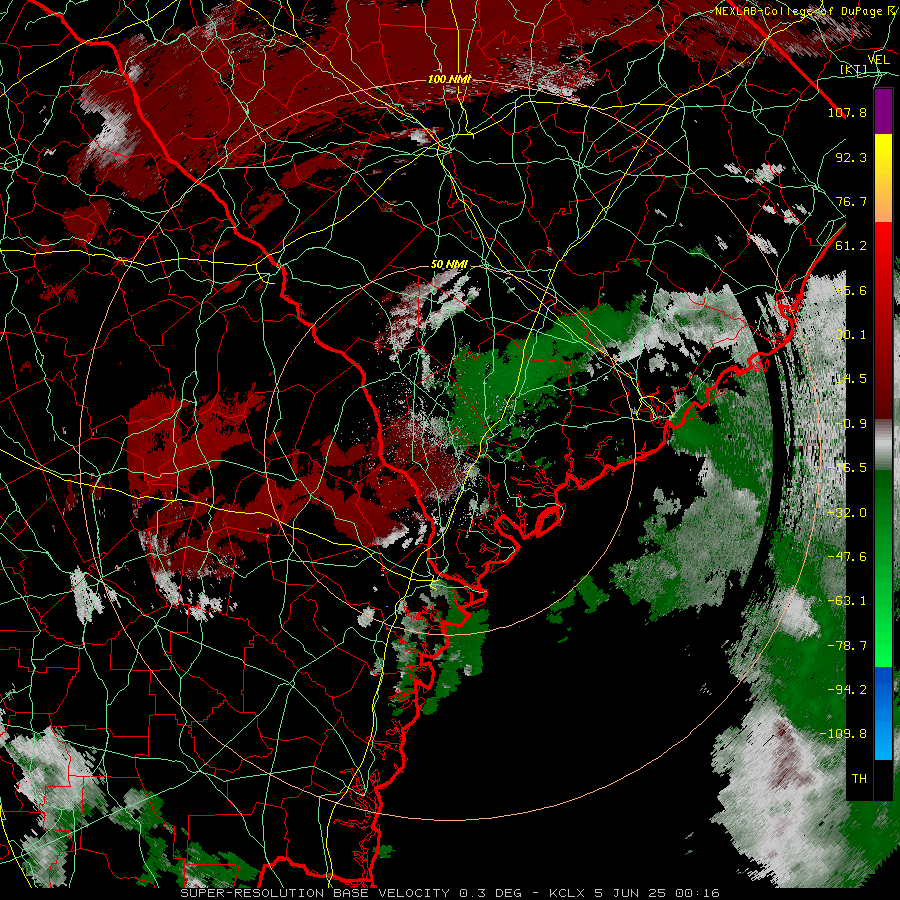The width and height of the screenshot is (900, 900).
Task: Click the -63.1 velocity scale value
Action: coord(847,601)
